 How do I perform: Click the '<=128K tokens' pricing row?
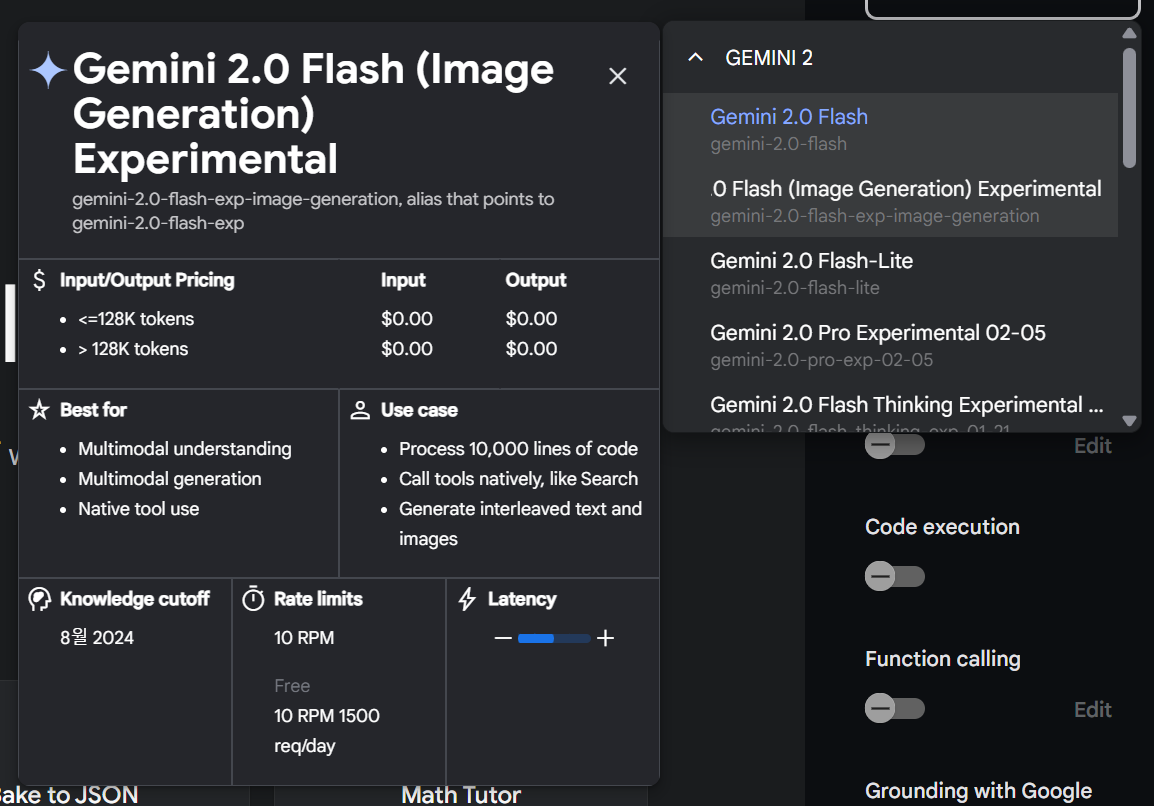(136, 319)
